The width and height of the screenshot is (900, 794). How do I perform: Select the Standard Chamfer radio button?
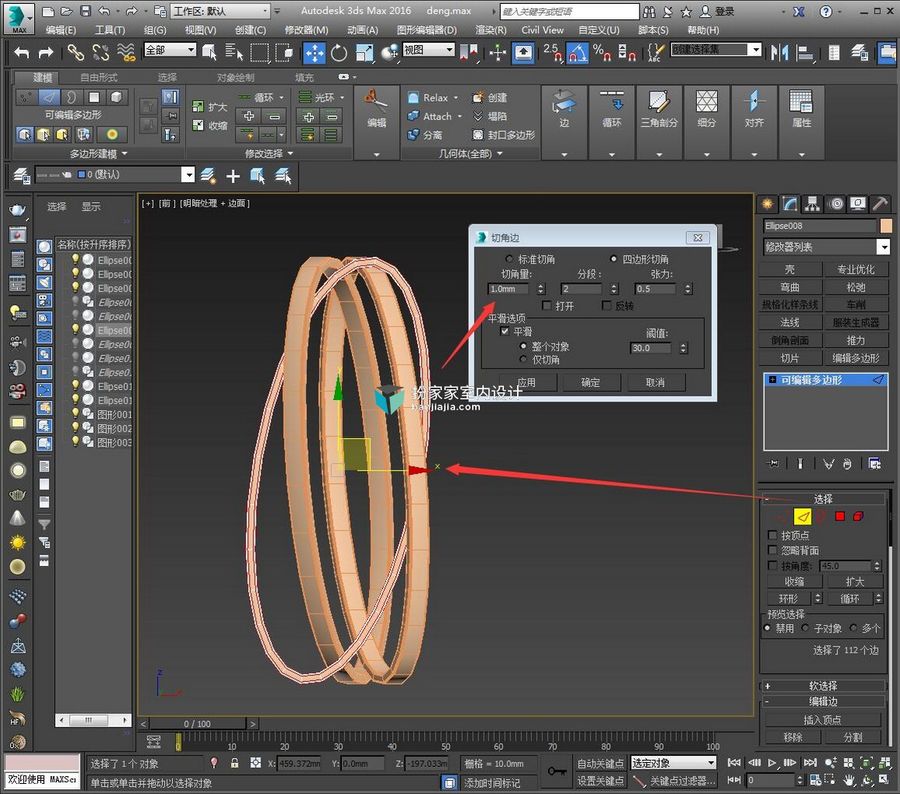[x=509, y=259]
